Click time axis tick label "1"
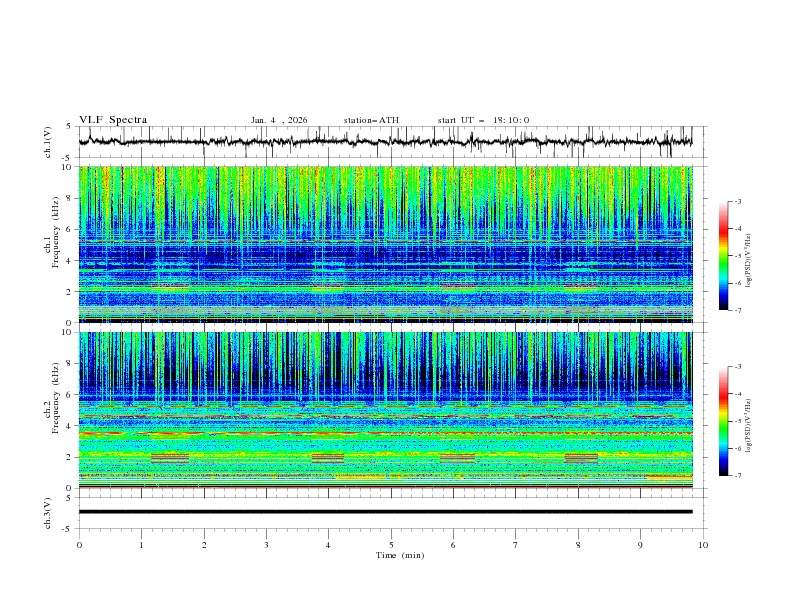Viewport: 792px width, 612px height. (141, 545)
